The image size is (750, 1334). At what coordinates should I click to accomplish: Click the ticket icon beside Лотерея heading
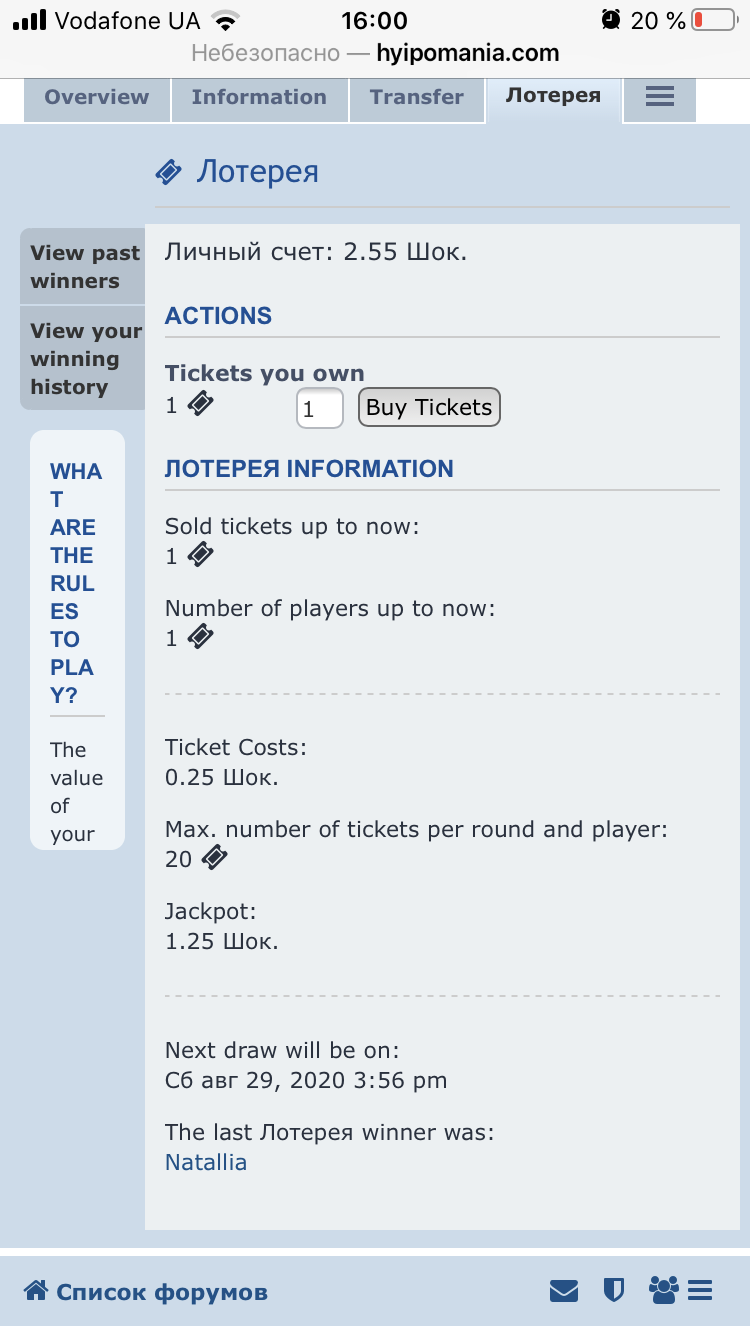168,173
